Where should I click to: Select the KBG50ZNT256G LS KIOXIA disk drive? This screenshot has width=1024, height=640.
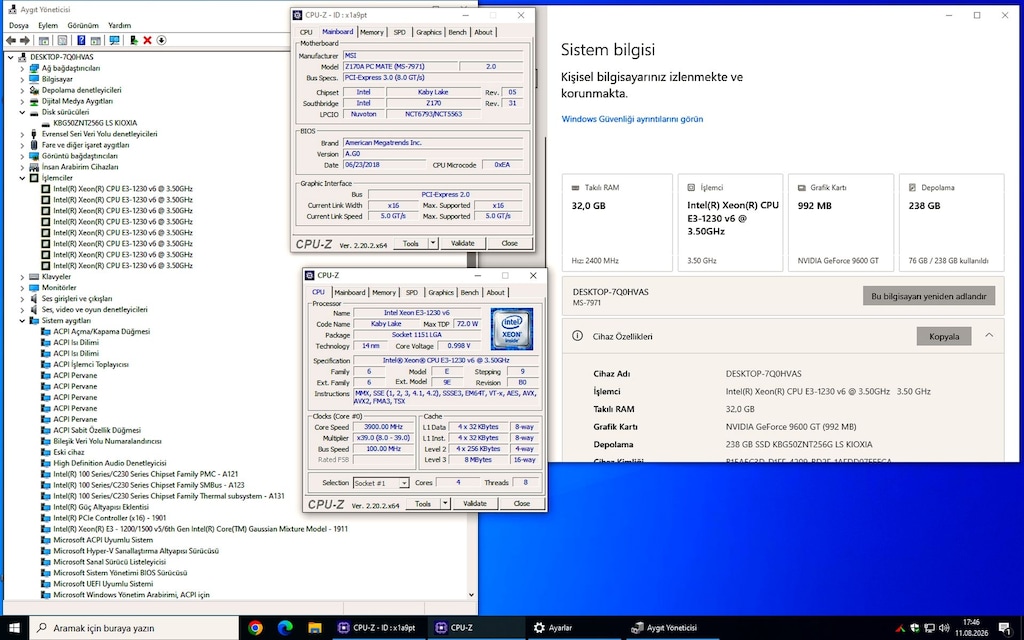[x=95, y=123]
